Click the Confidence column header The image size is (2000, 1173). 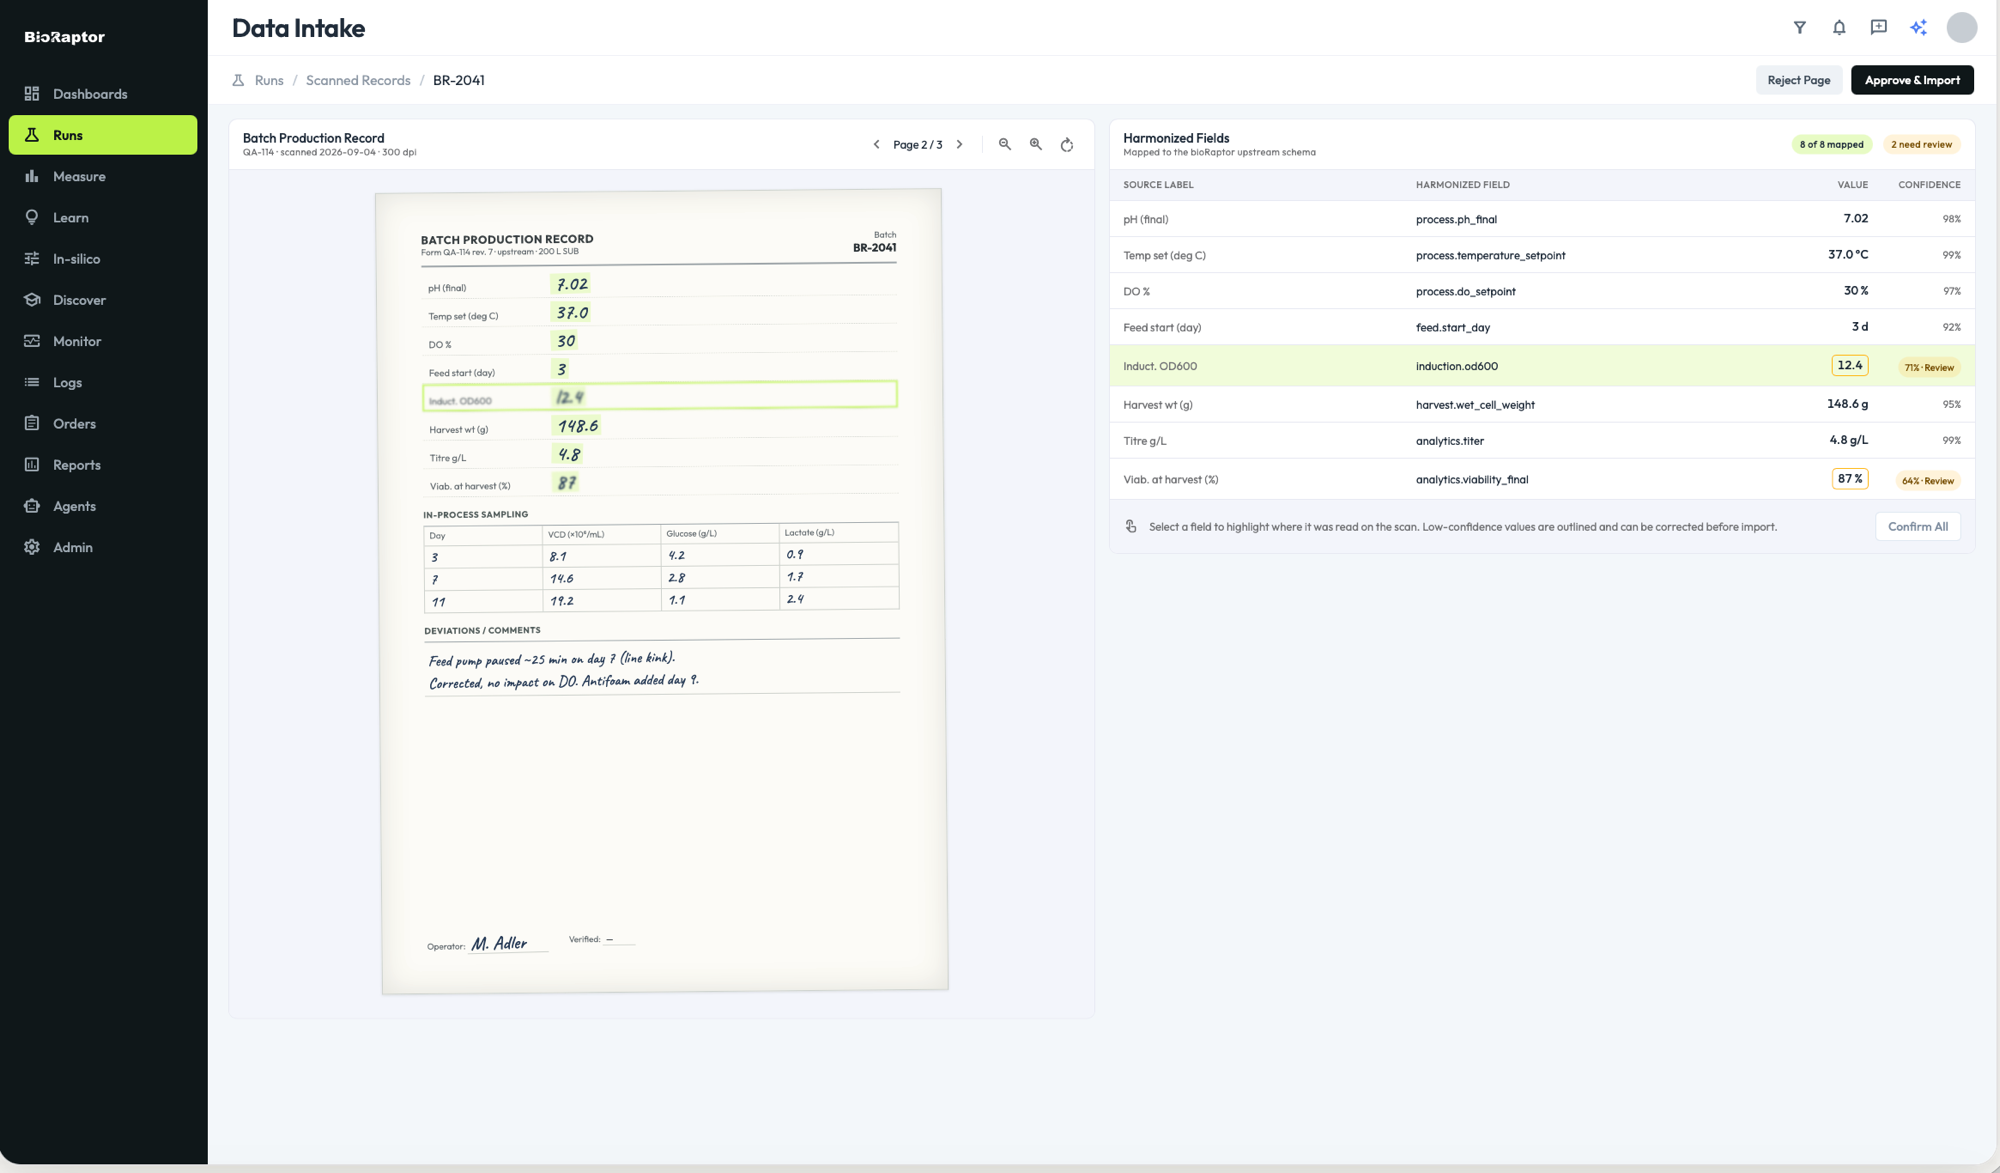point(1928,185)
